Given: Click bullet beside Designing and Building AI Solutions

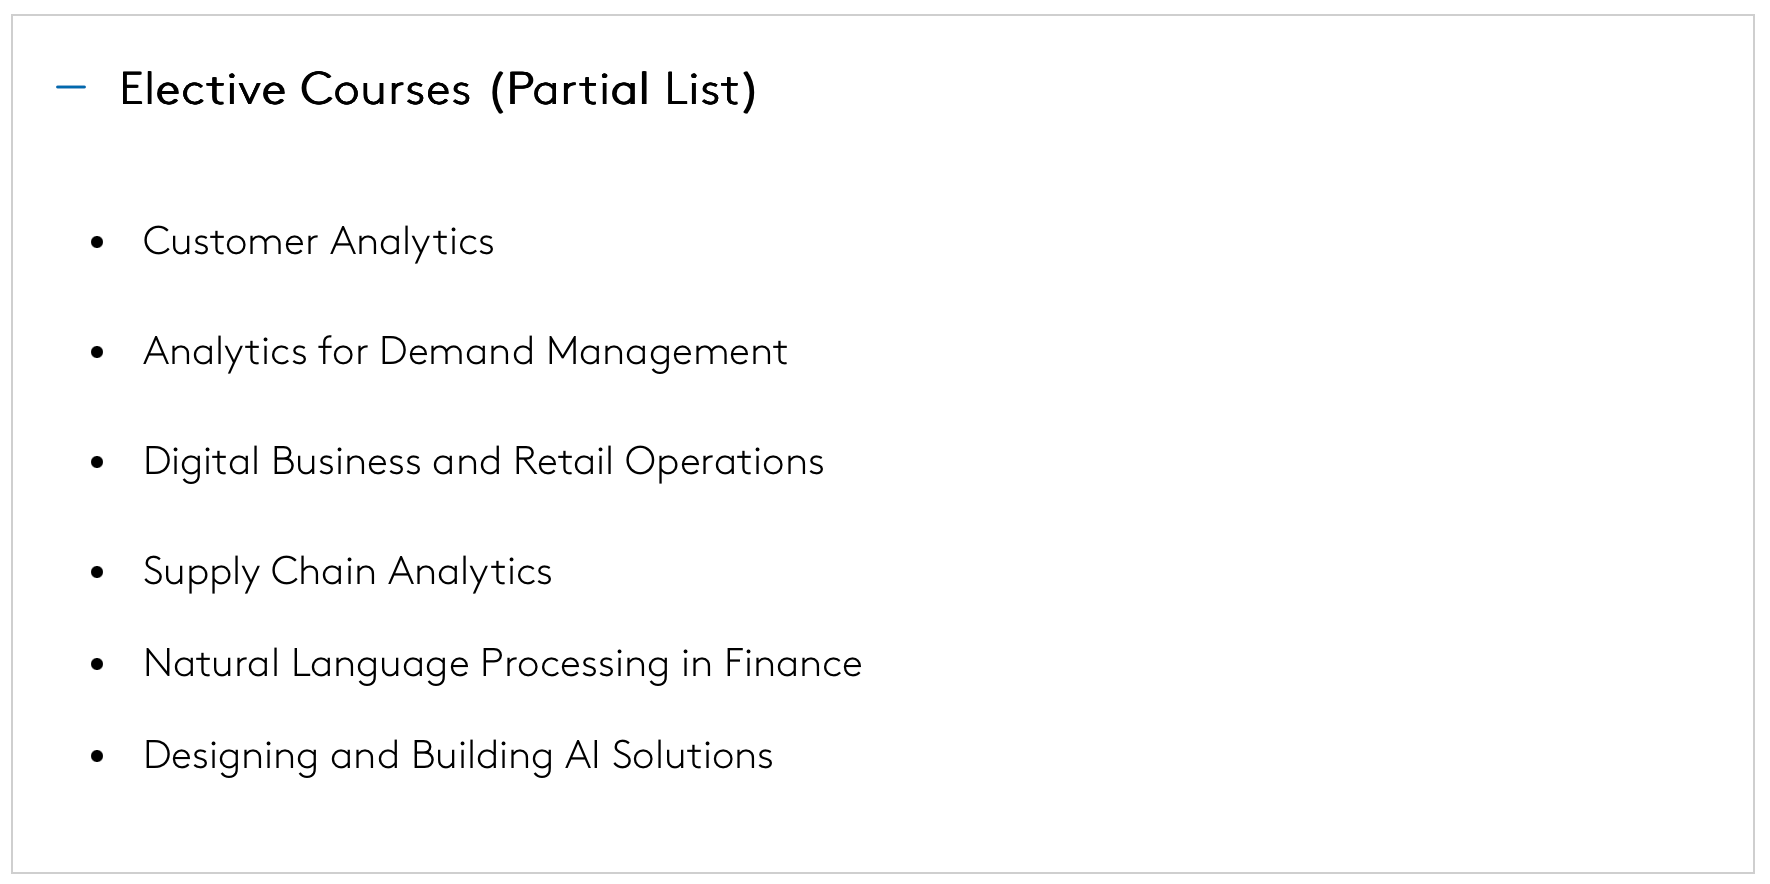Looking at the screenshot, I should [x=97, y=756].
